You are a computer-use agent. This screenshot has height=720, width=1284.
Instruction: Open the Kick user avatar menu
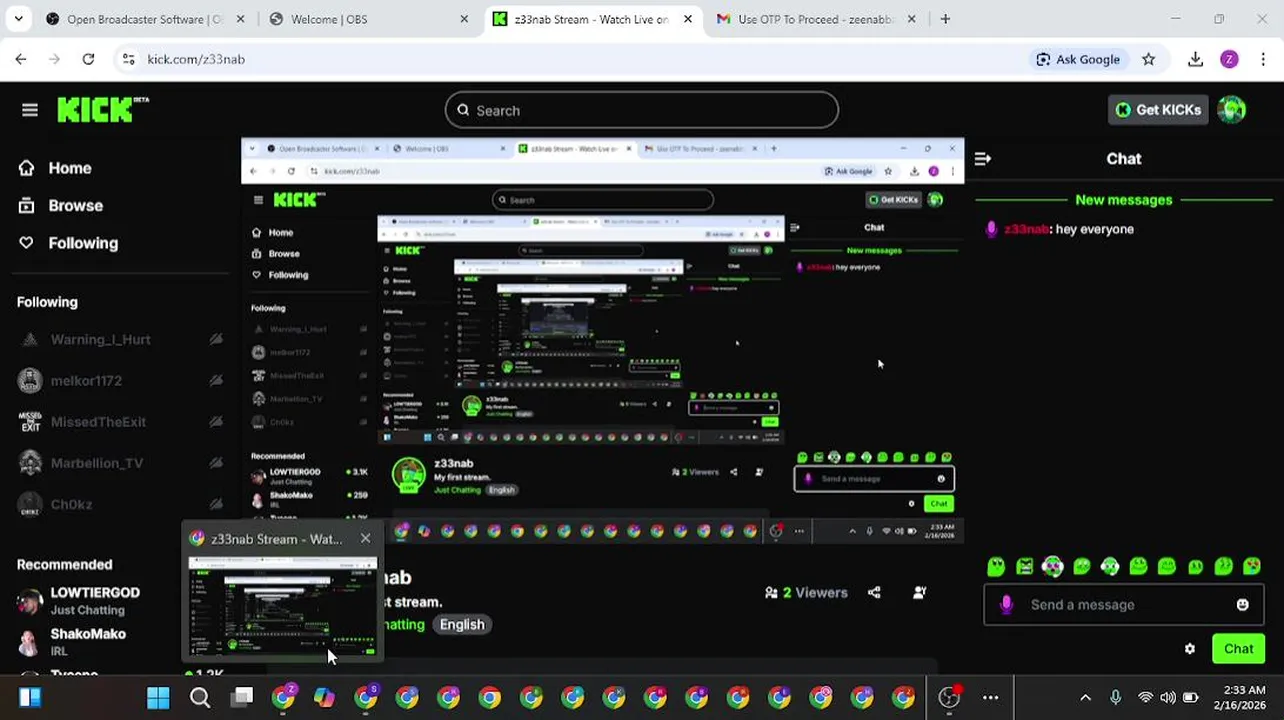click(x=1232, y=110)
